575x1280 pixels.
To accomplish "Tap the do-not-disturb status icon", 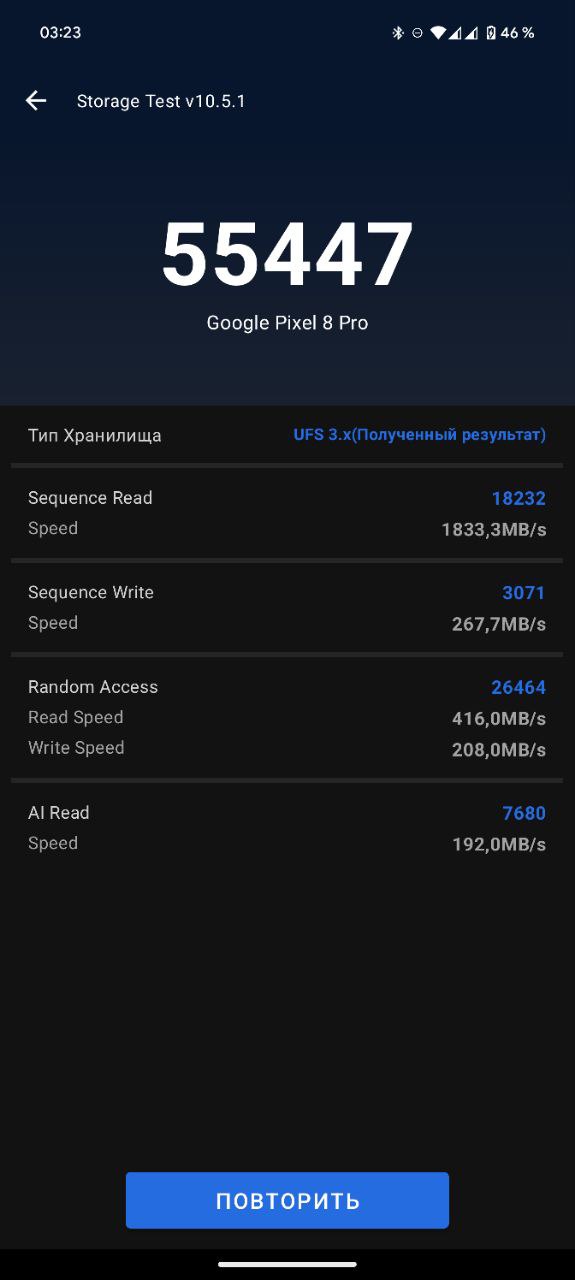I will 417,33.
